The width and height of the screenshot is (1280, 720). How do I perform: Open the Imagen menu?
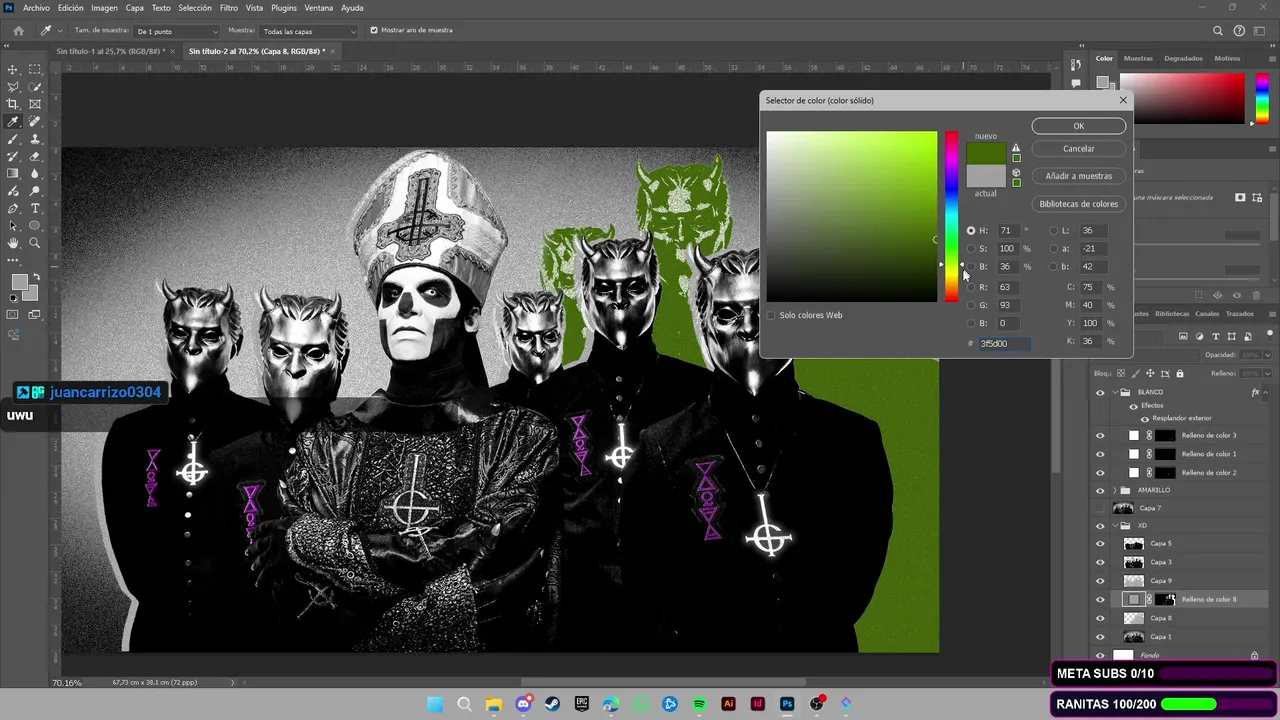(x=104, y=8)
